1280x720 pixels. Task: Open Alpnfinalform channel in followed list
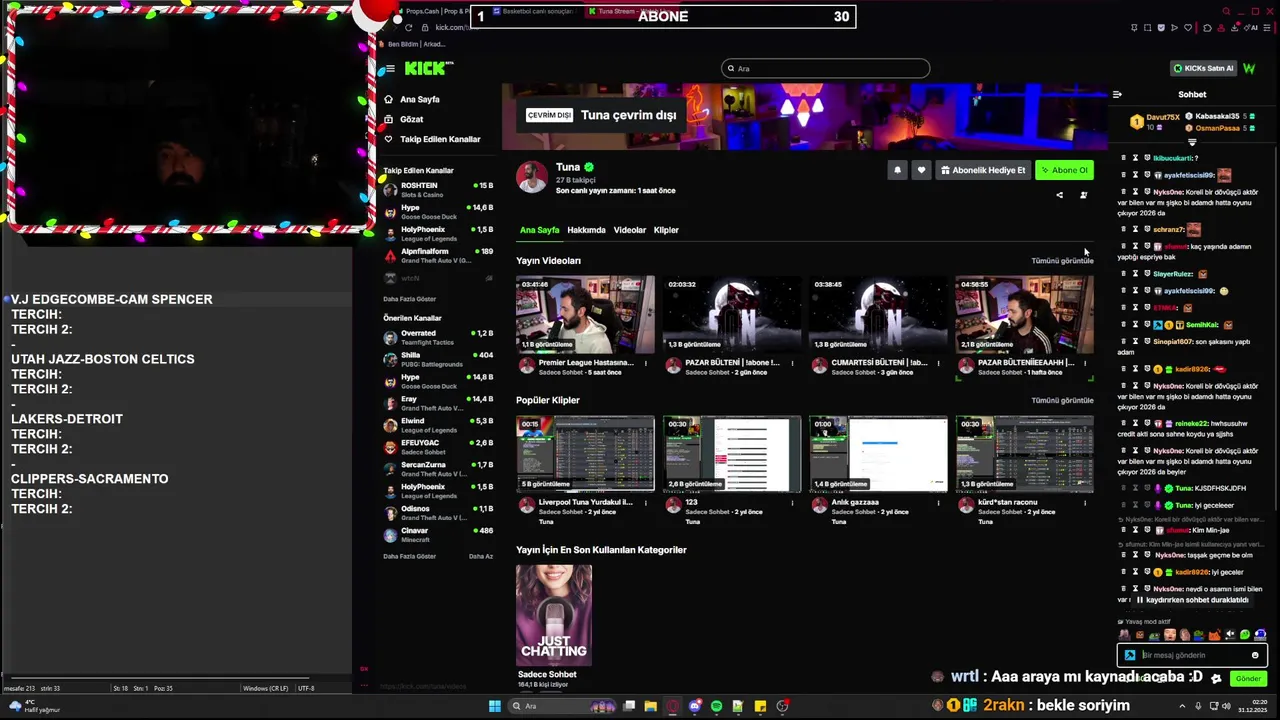point(438,255)
